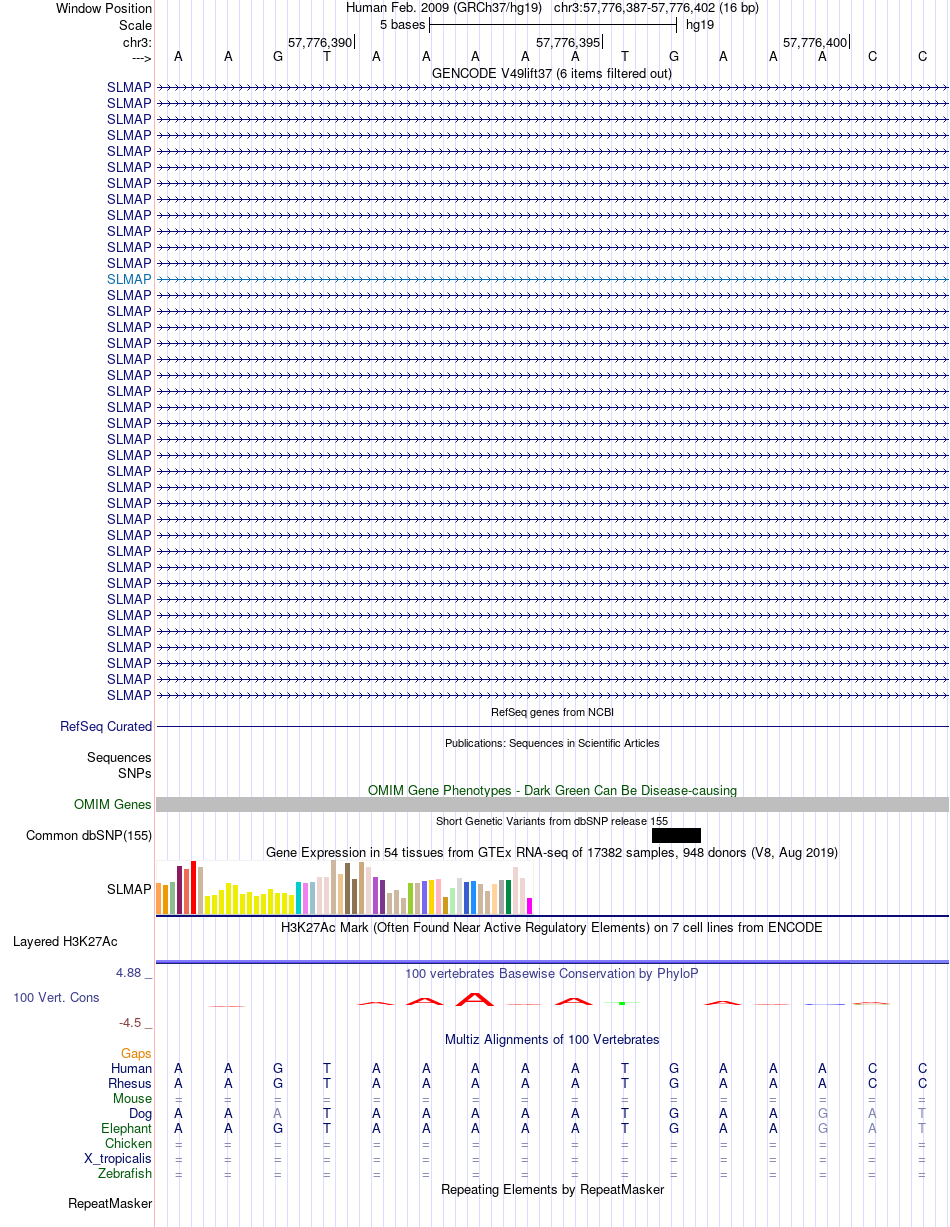Click the tallest red bar in the GTEx chart

tap(194, 887)
